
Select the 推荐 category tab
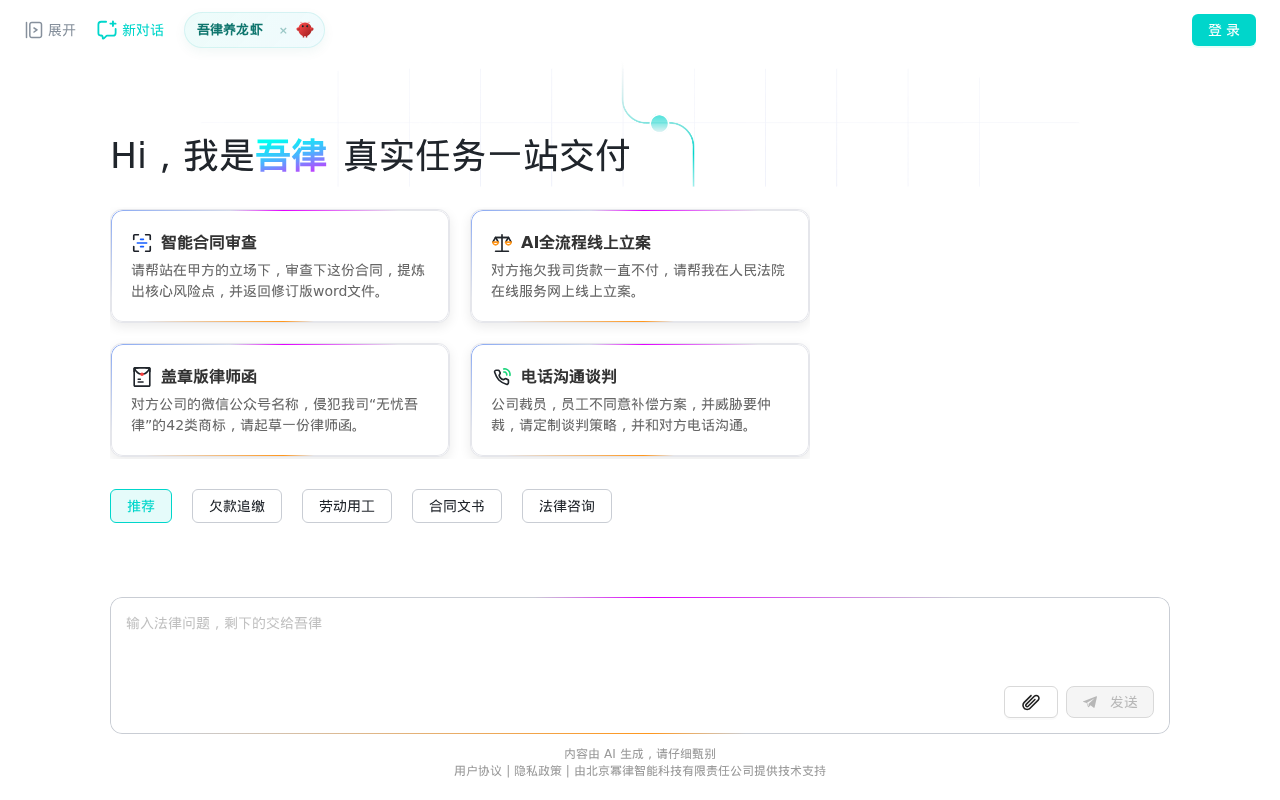tap(141, 506)
